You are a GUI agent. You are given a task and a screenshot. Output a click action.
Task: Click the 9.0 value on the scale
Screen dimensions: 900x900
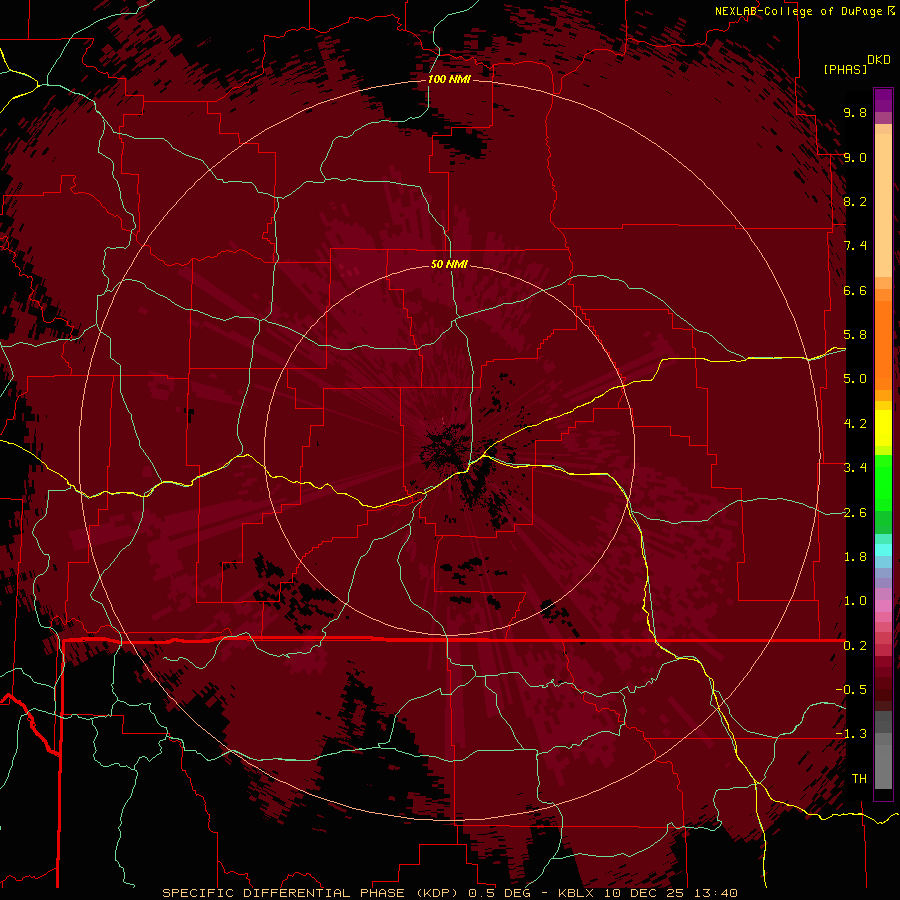pos(855,157)
